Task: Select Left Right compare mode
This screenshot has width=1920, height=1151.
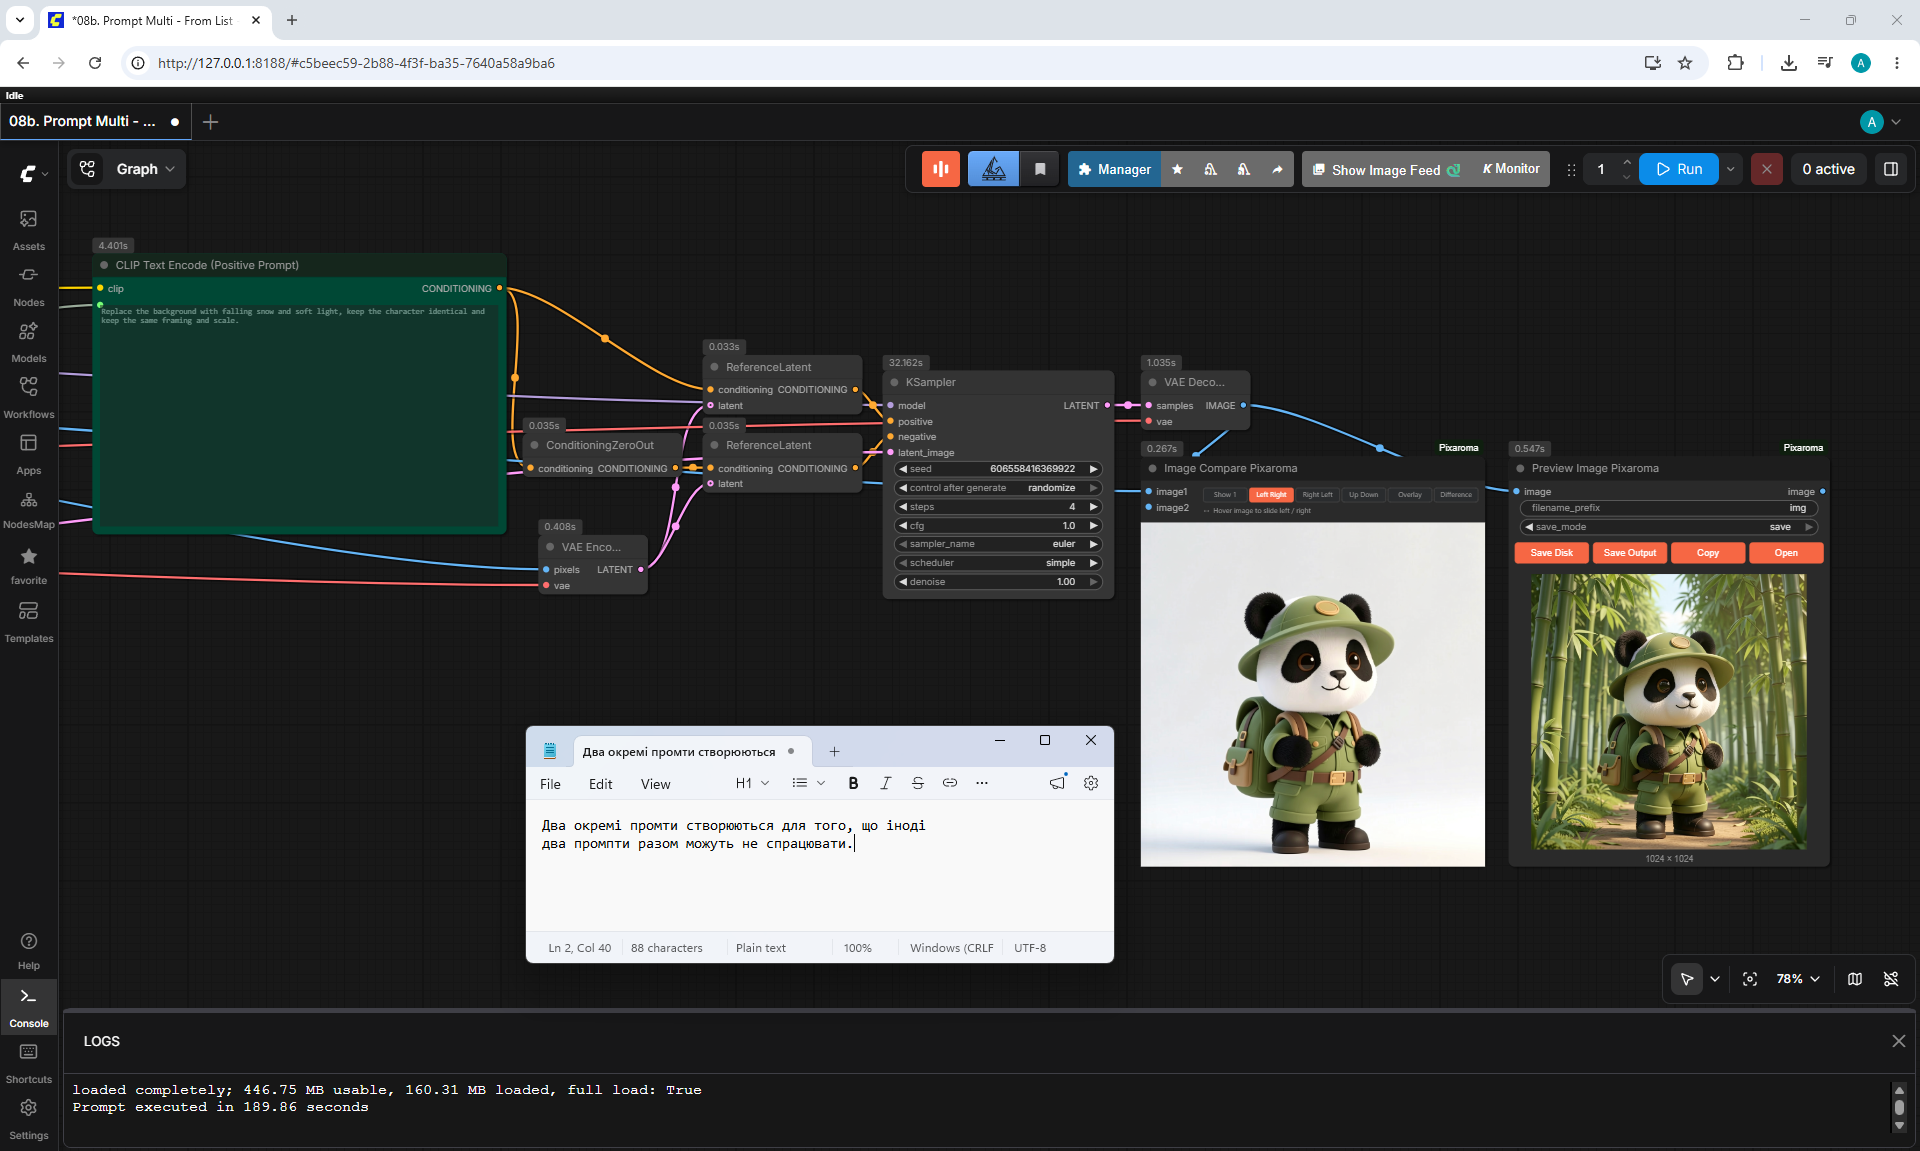Action: (x=1271, y=495)
